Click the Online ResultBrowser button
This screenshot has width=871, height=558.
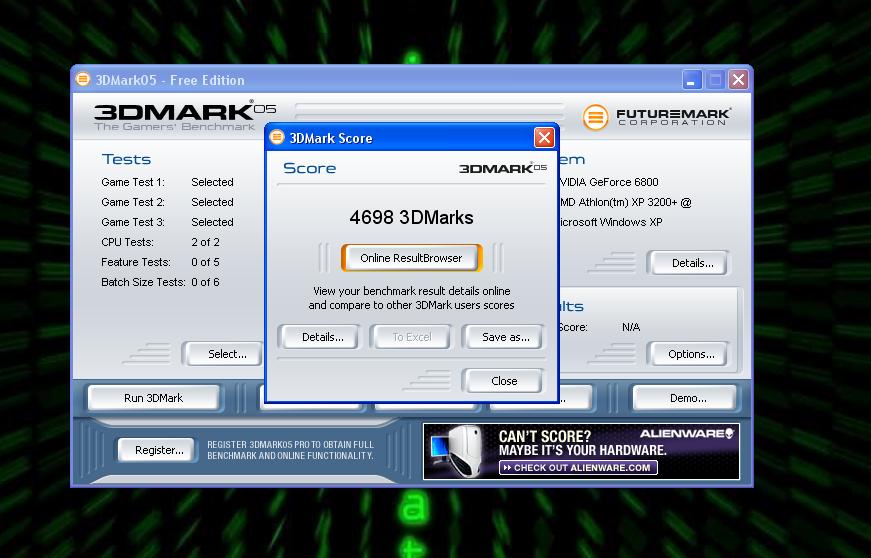click(411, 258)
